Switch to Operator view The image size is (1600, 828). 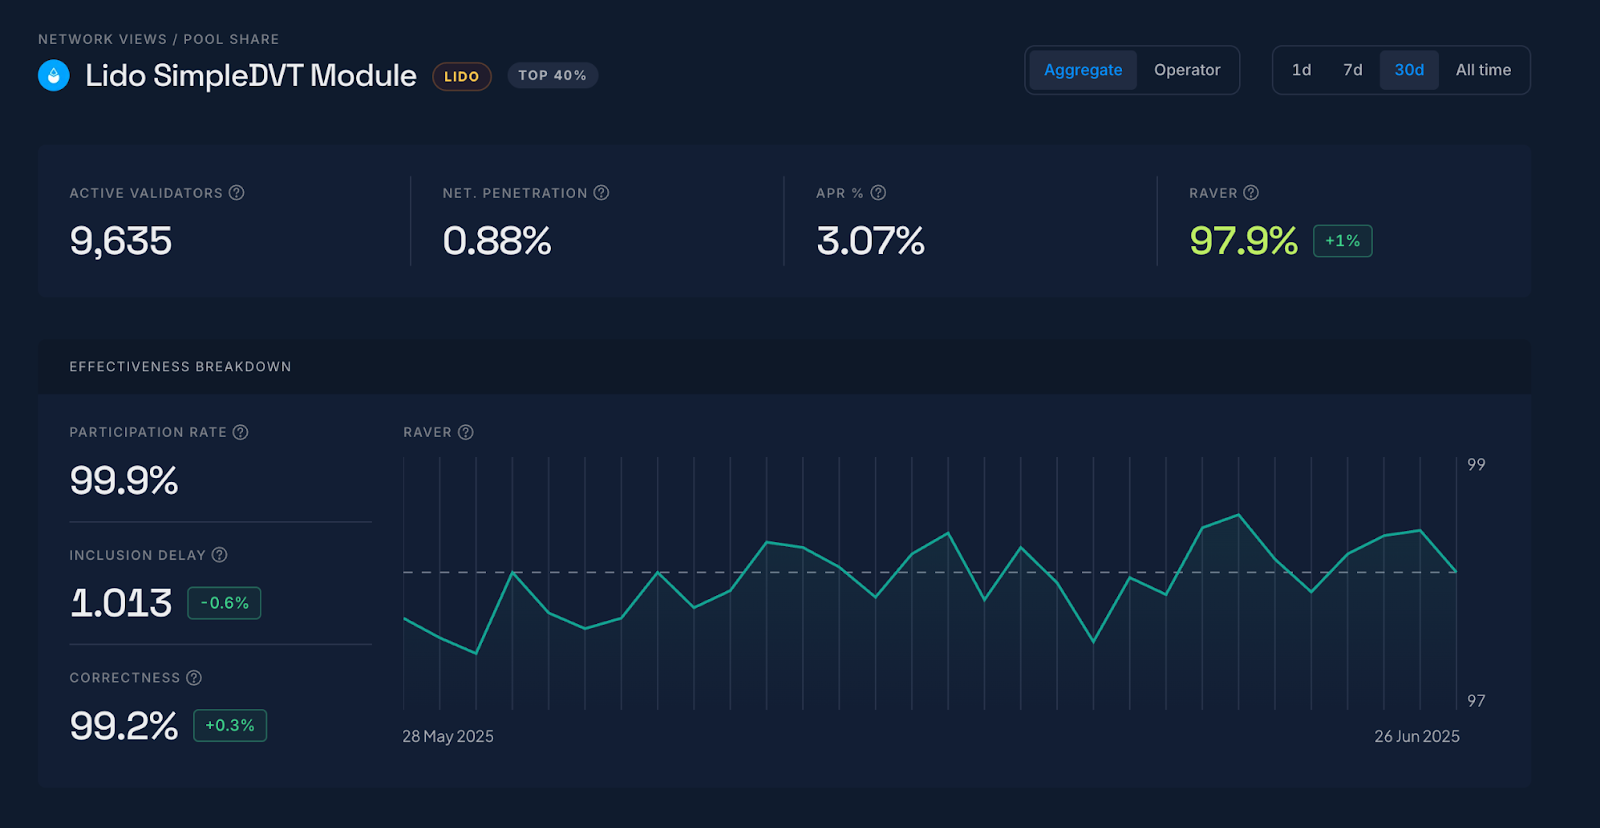tap(1187, 70)
